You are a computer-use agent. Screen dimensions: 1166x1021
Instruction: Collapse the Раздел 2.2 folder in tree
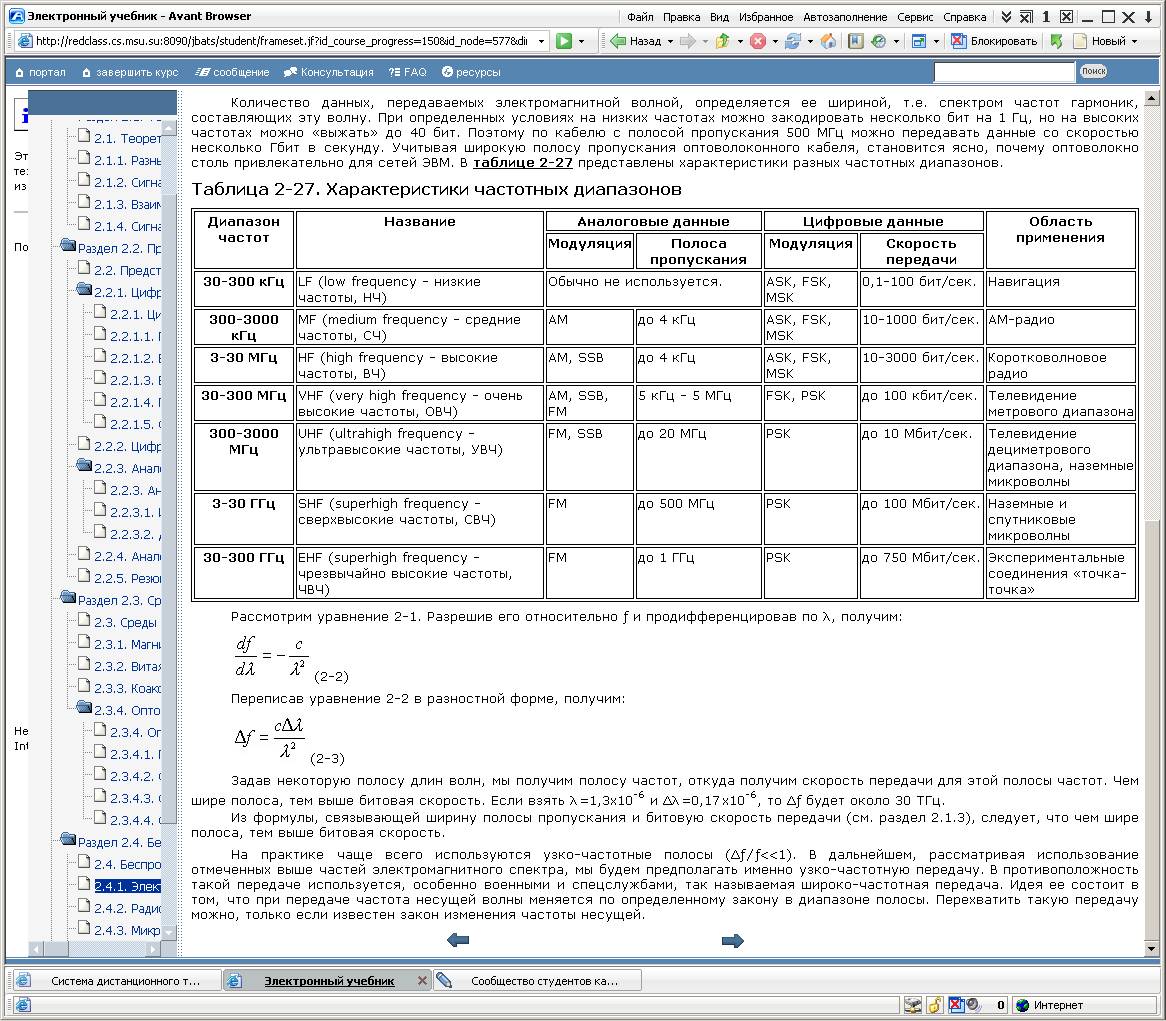pos(68,245)
